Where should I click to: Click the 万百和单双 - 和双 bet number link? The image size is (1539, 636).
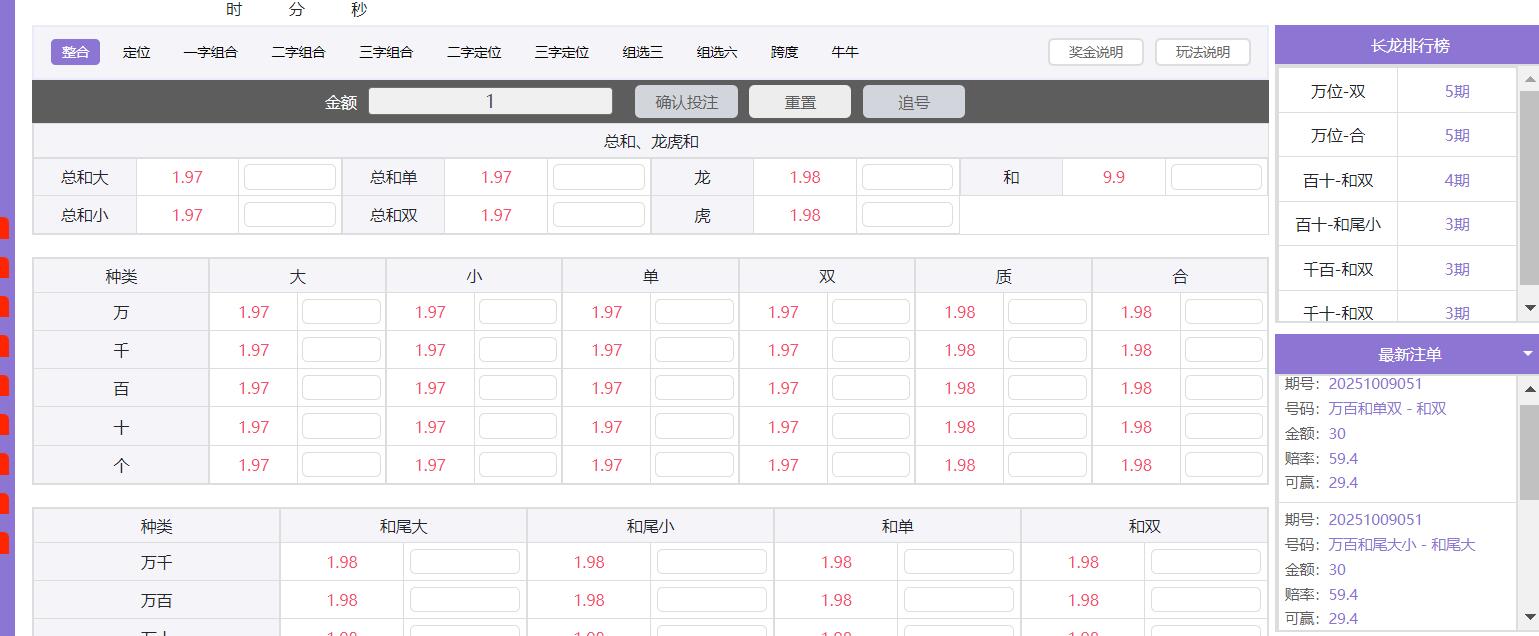point(1387,408)
